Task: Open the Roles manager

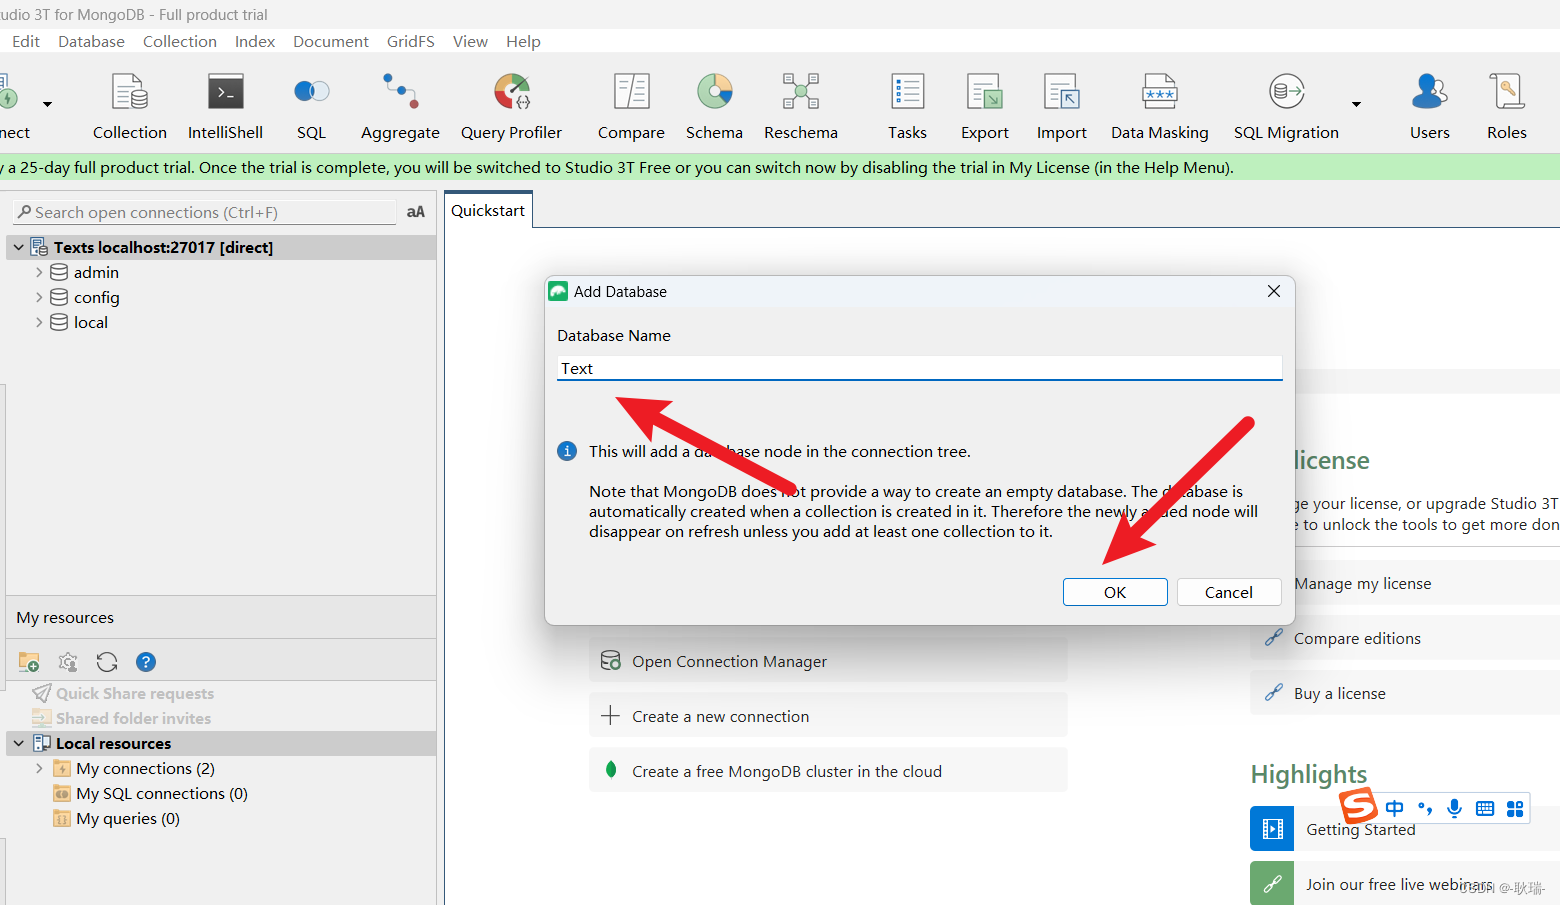Action: tap(1506, 106)
